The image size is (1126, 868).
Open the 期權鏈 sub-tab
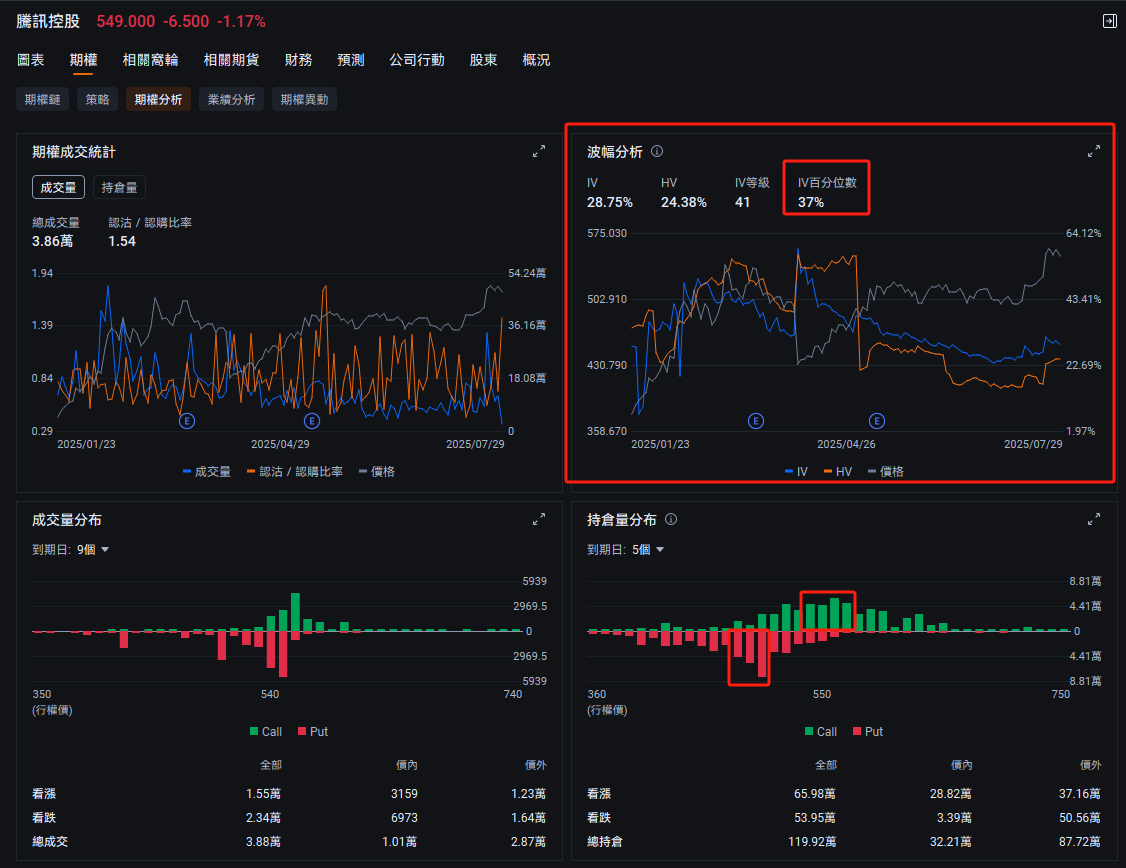(42, 99)
